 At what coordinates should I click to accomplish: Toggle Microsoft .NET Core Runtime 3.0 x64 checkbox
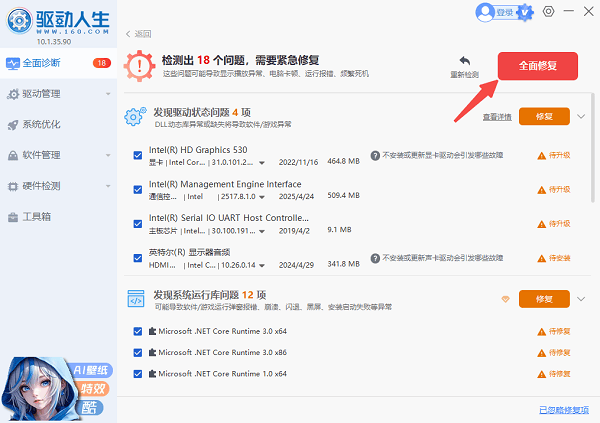click(x=138, y=332)
